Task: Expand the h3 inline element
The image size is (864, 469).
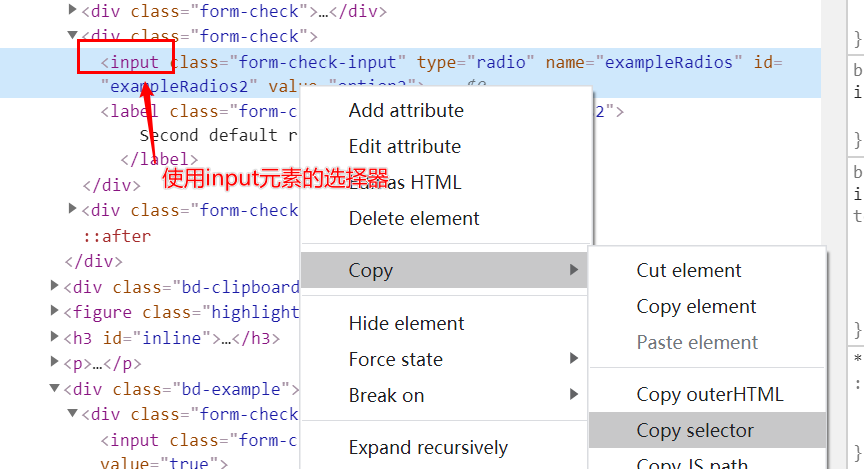Action: [x=54, y=336]
